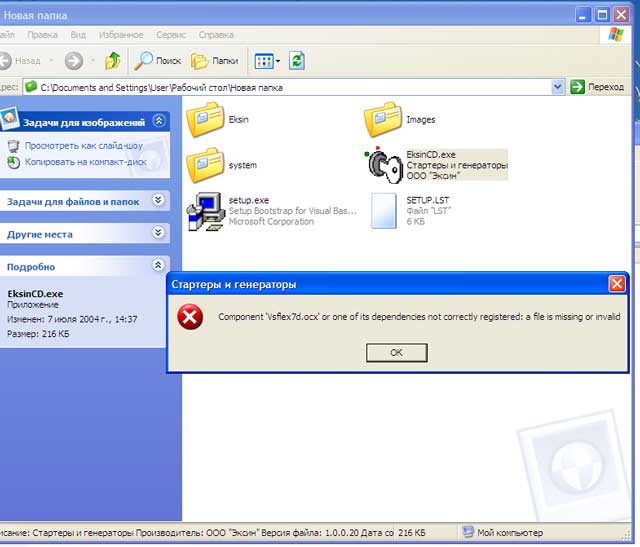Viewport: 640px width, 547px height.
Task: Collapse Задачи для изображений panel
Action: click(x=159, y=121)
